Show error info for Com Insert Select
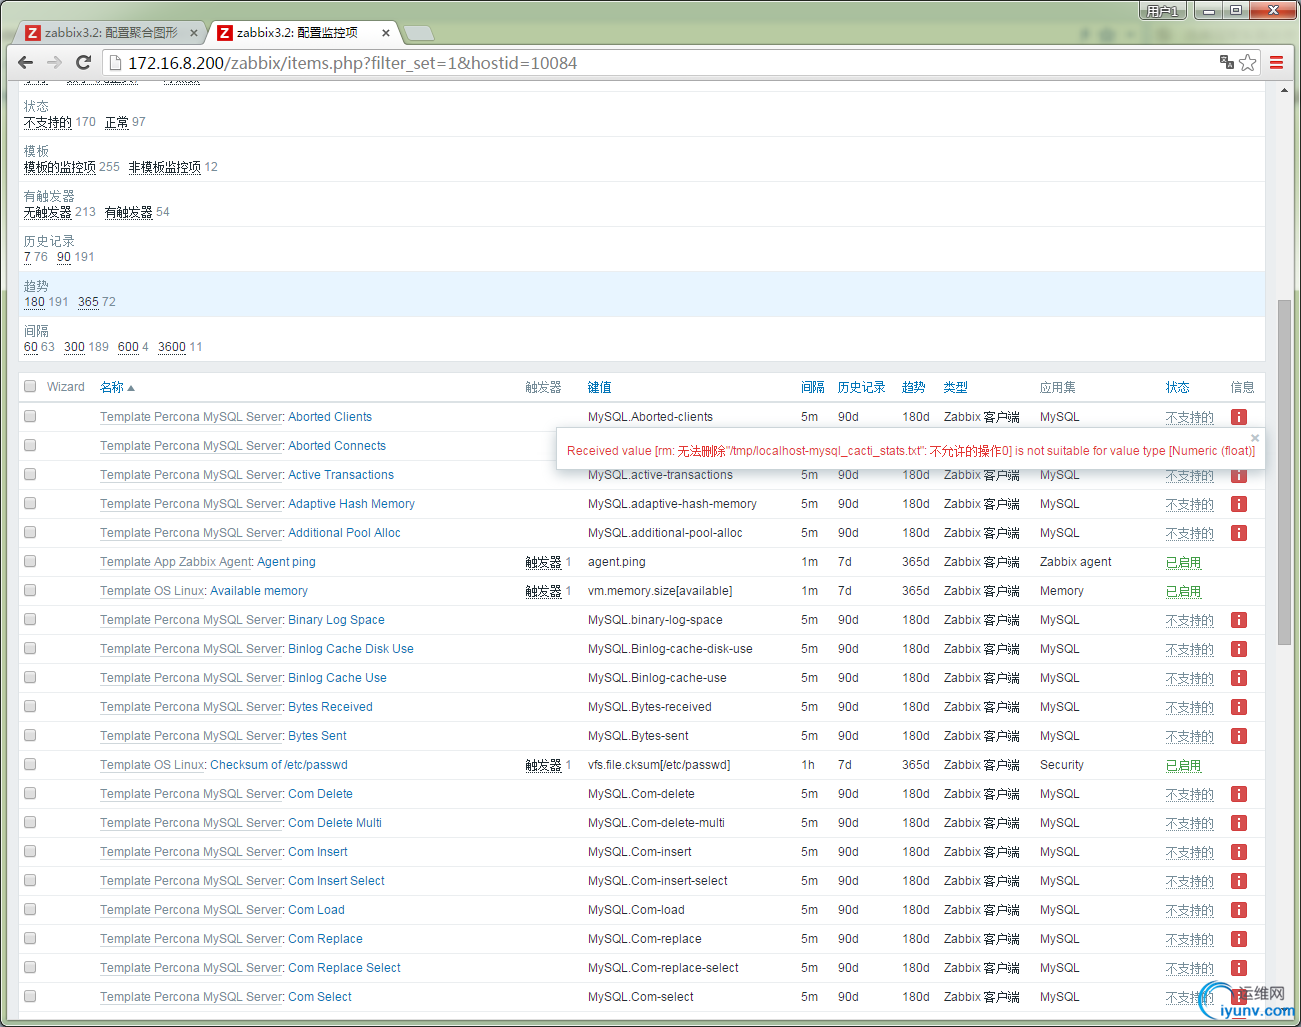The height and width of the screenshot is (1027, 1301). pos(1239,881)
